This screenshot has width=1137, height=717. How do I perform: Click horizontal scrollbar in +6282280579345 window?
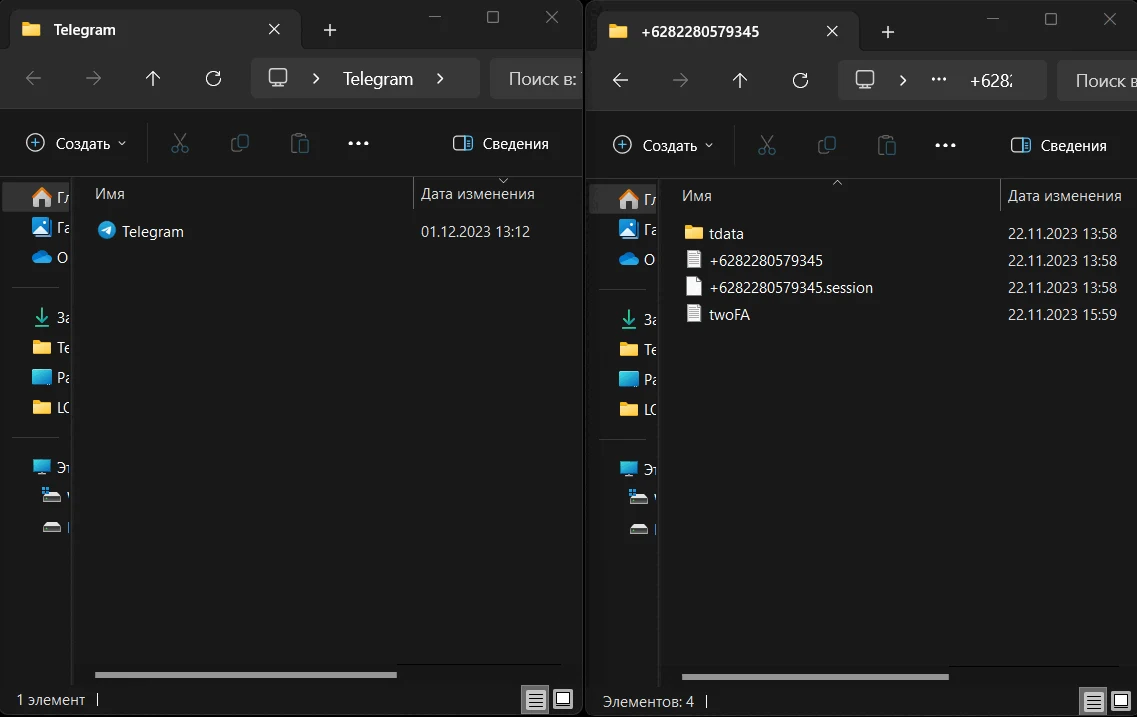[815, 677]
